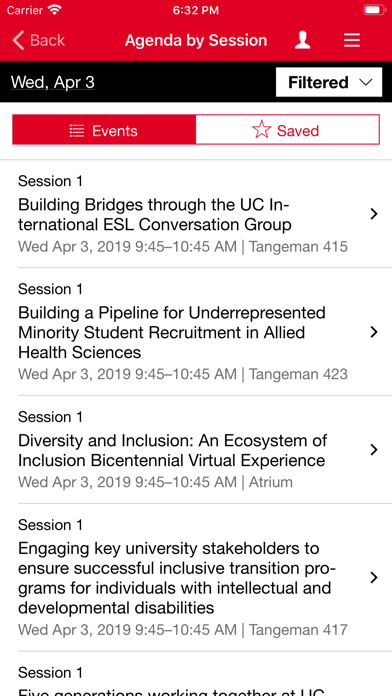Click the list icon on Events tab

(77, 130)
